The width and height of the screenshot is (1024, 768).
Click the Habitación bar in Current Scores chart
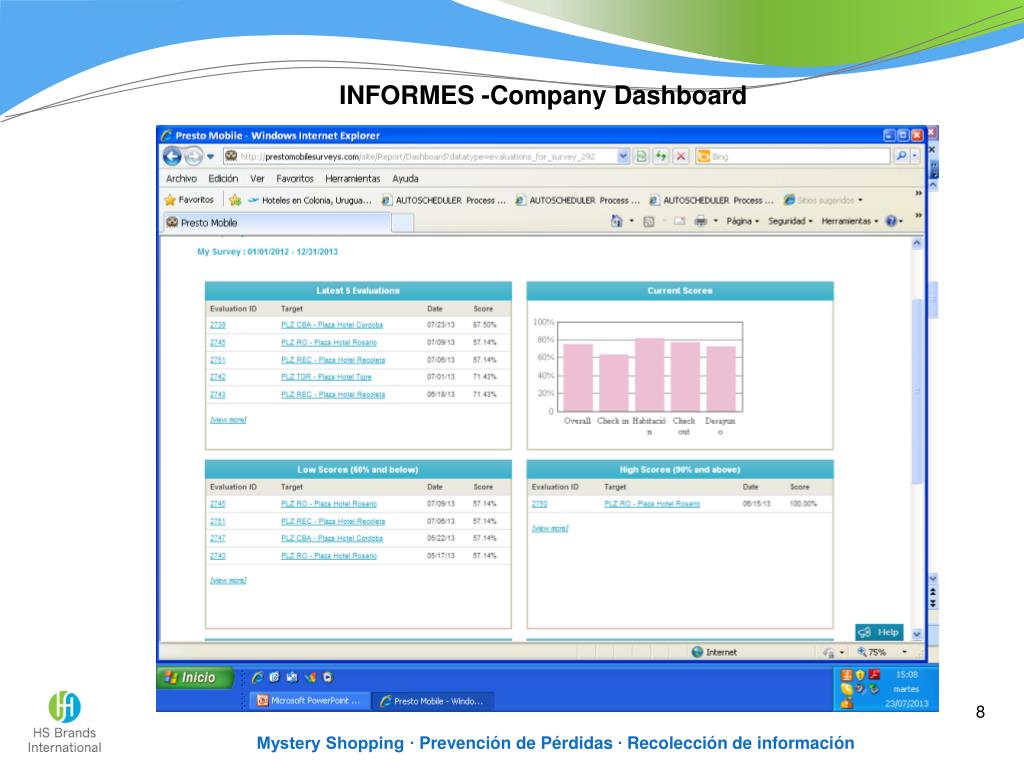[x=650, y=375]
